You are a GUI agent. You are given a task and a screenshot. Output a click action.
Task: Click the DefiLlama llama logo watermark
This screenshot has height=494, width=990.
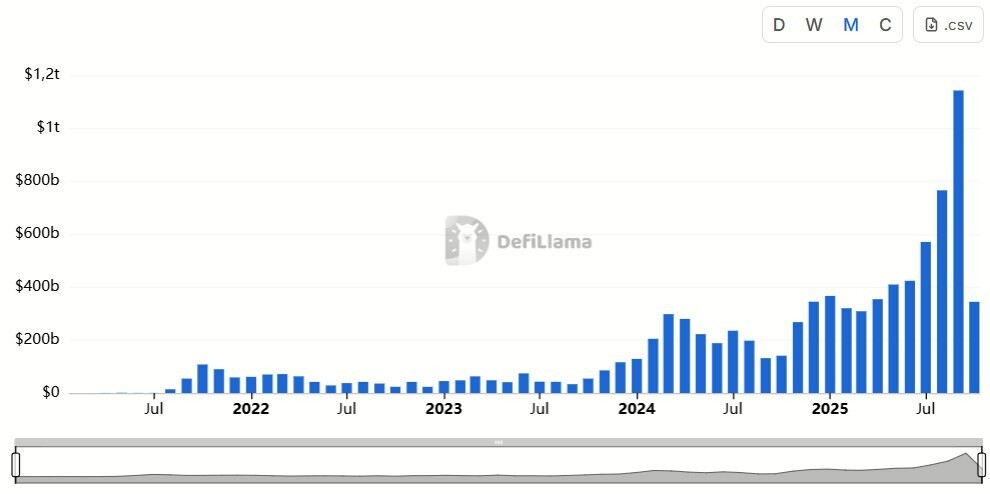pyautogui.click(x=466, y=241)
